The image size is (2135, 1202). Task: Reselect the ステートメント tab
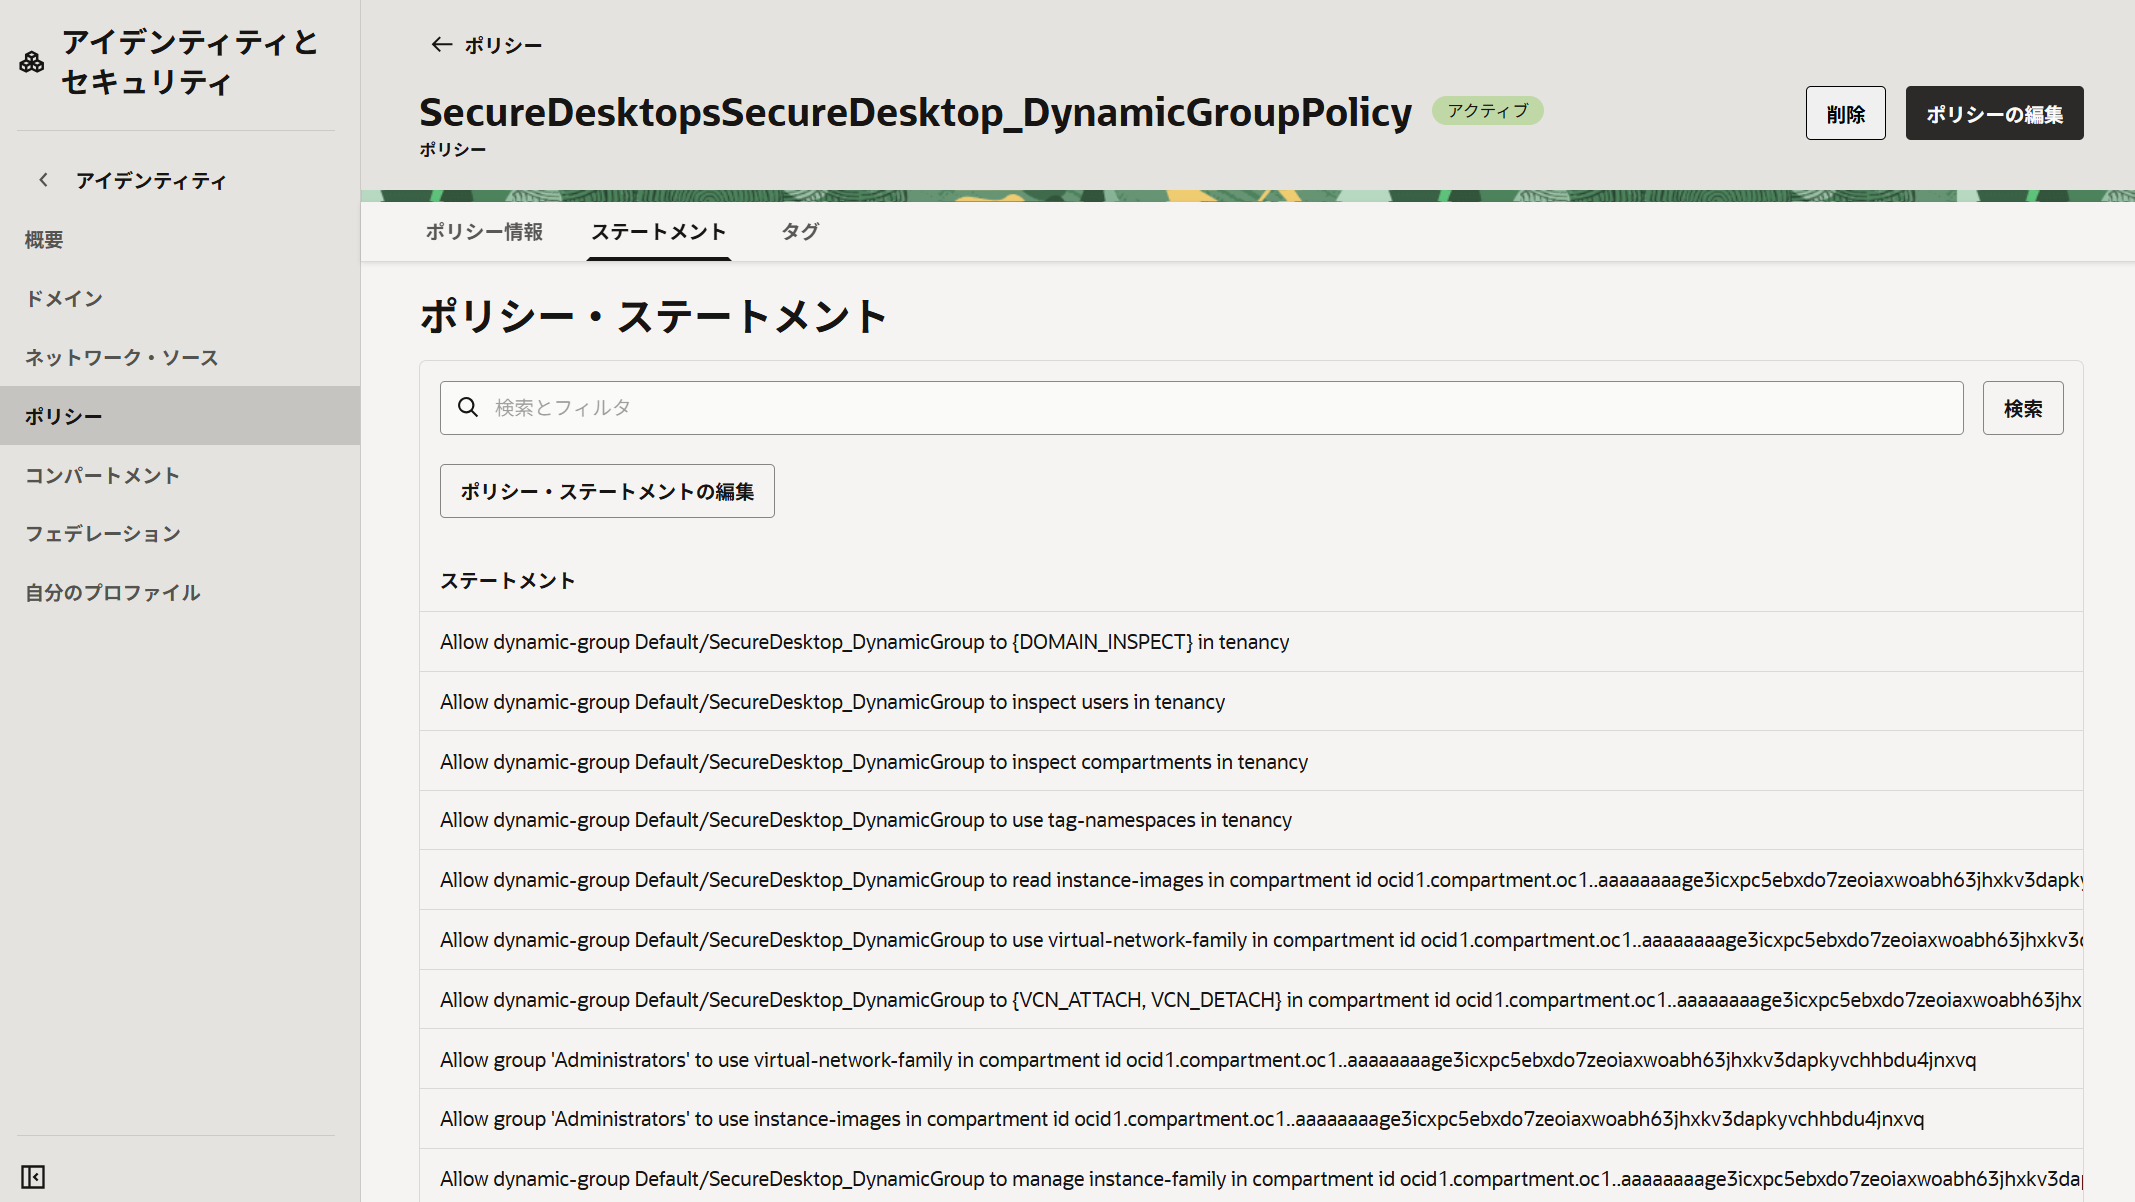(658, 231)
